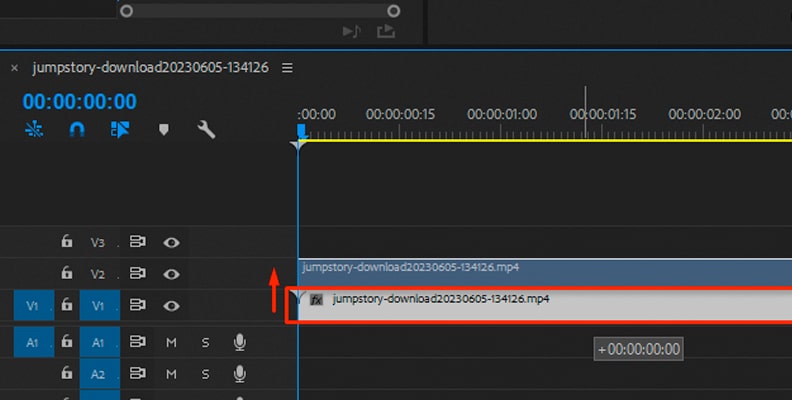Screen dimensions: 792x400
Task: Open Timeline Display Settings wrench
Action: [206, 130]
